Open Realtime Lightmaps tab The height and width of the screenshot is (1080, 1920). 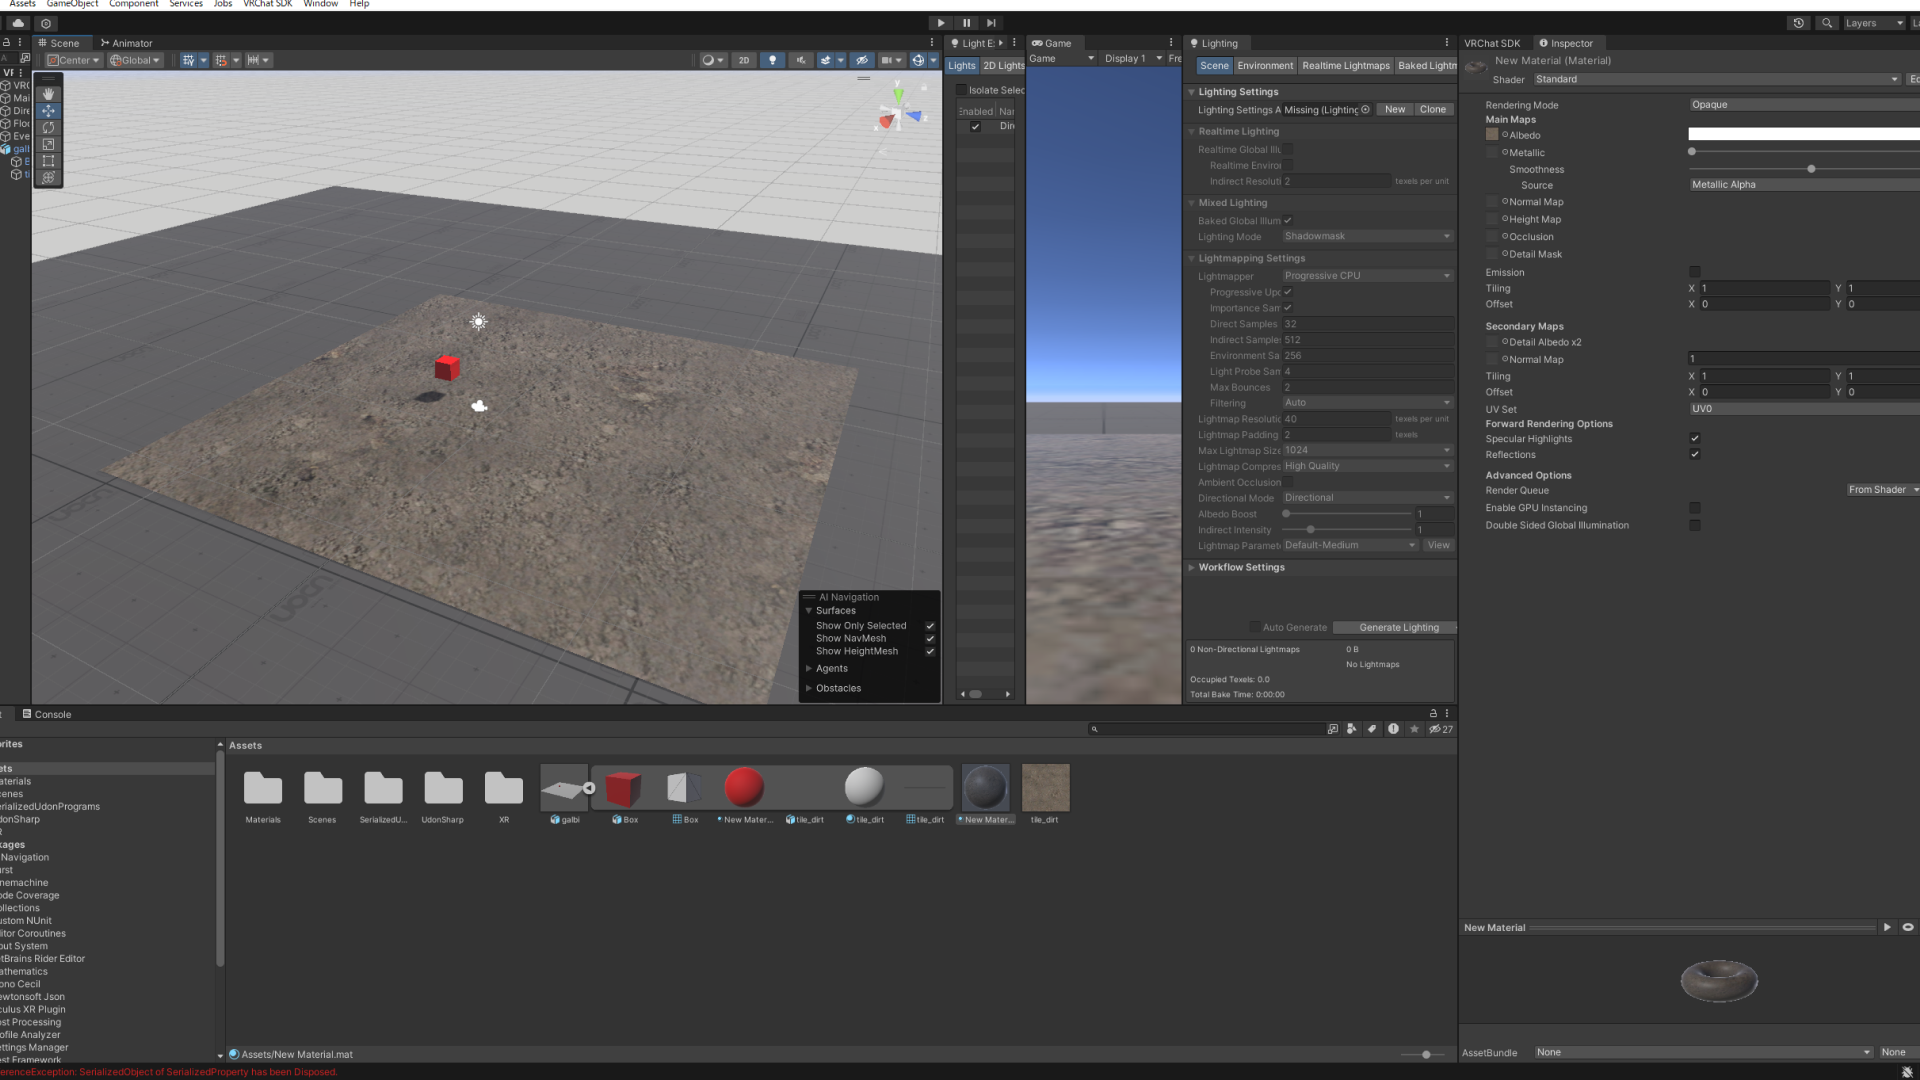click(x=1345, y=66)
